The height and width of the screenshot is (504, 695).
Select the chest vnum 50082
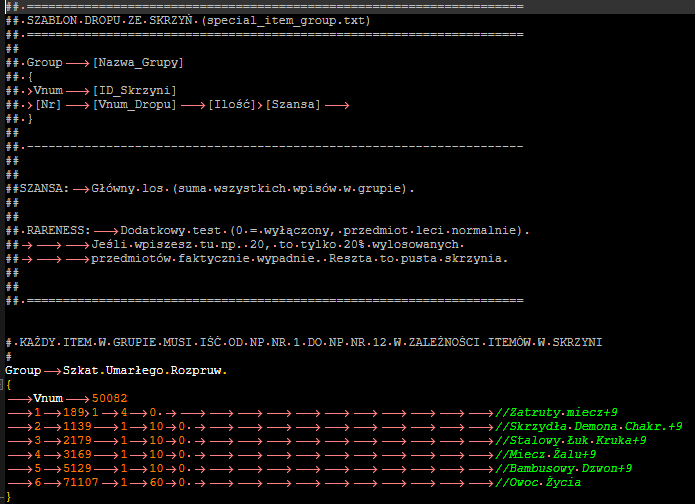point(109,399)
